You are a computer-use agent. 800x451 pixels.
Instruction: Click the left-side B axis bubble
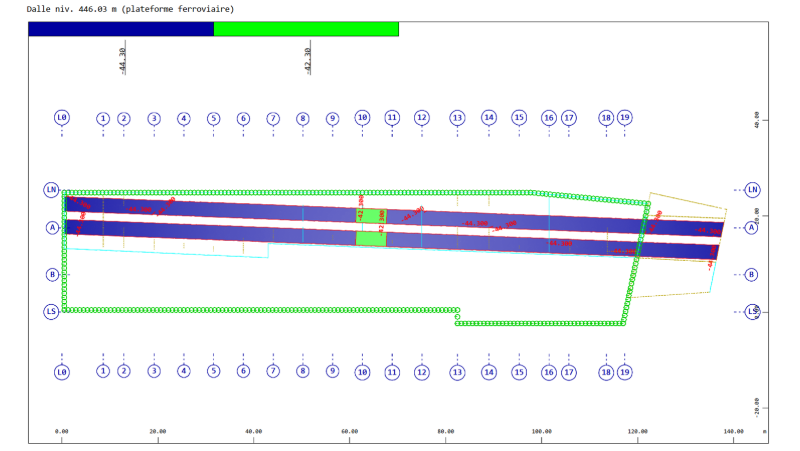point(52,274)
